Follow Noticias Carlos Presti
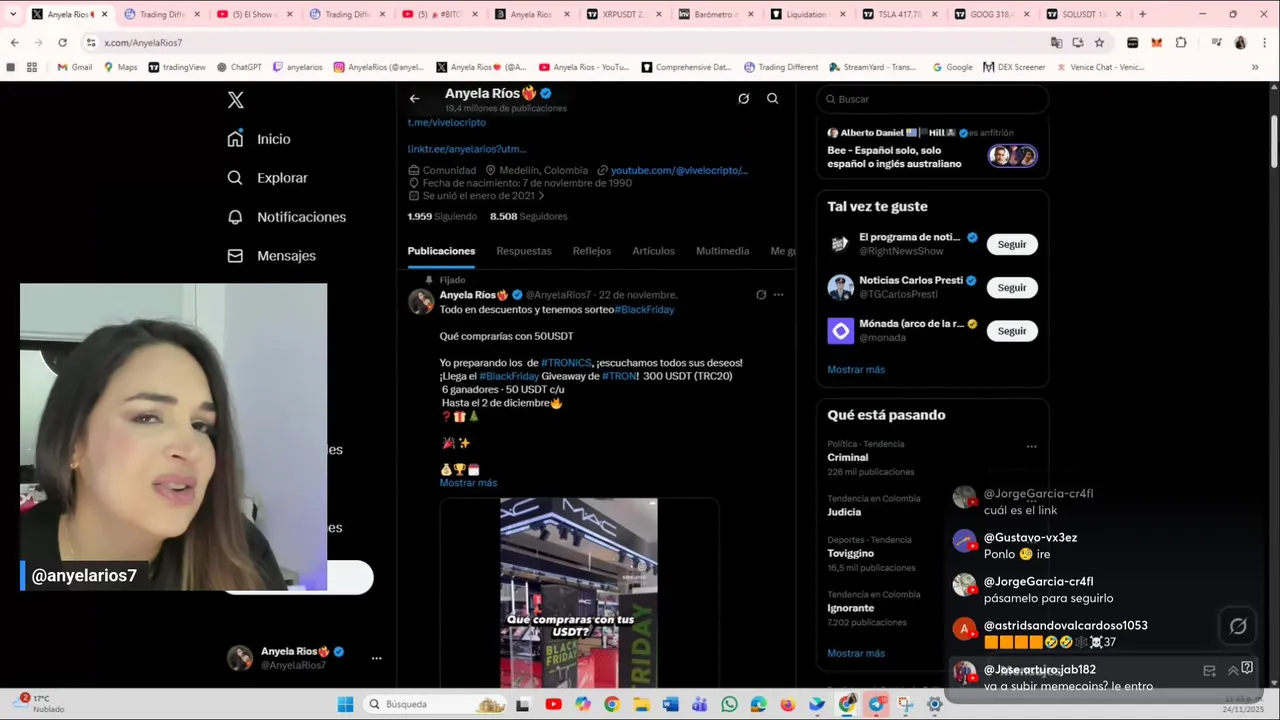This screenshot has width=1280, height=720. [x=1012, y=288]
